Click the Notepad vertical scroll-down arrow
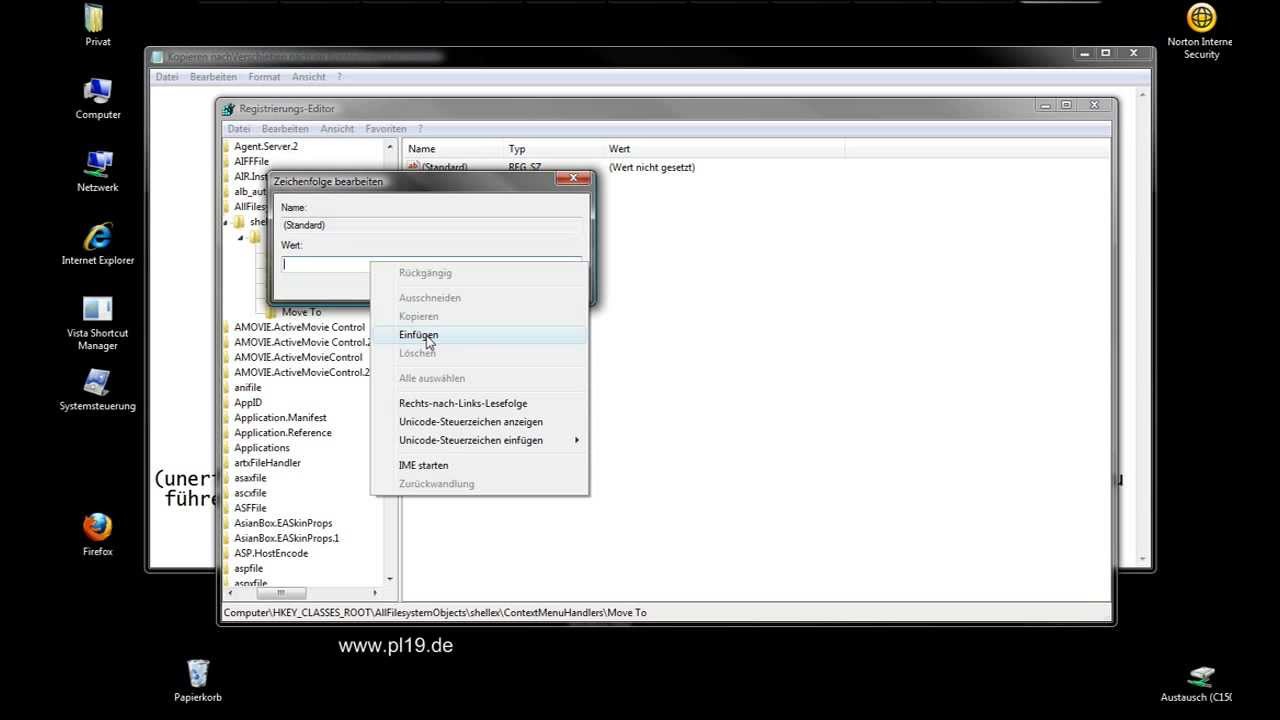 (1142, 558)
